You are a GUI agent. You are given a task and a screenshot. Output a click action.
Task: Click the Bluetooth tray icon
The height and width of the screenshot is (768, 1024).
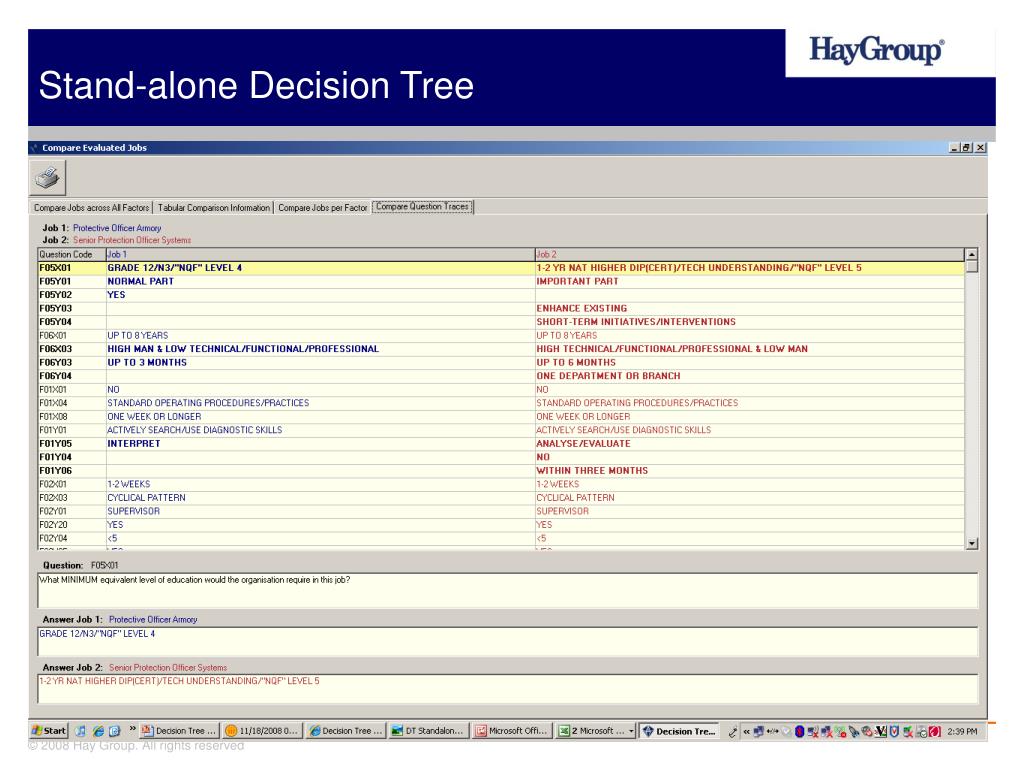[799, 731]
